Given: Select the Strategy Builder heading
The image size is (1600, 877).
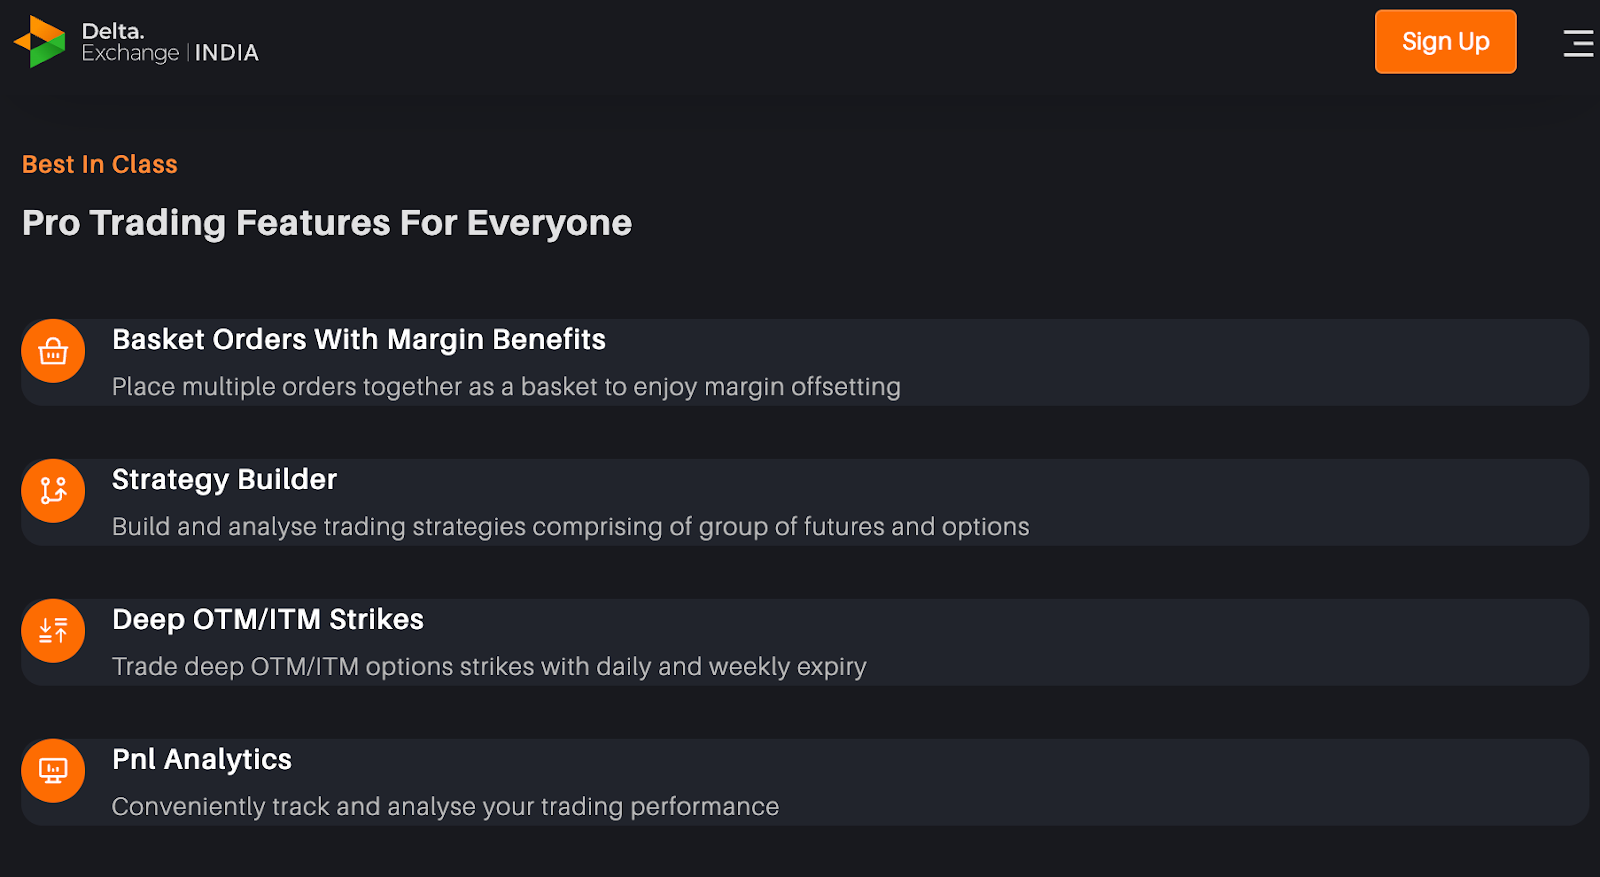Looking at the screenshot, I should (x=224, y=480).
